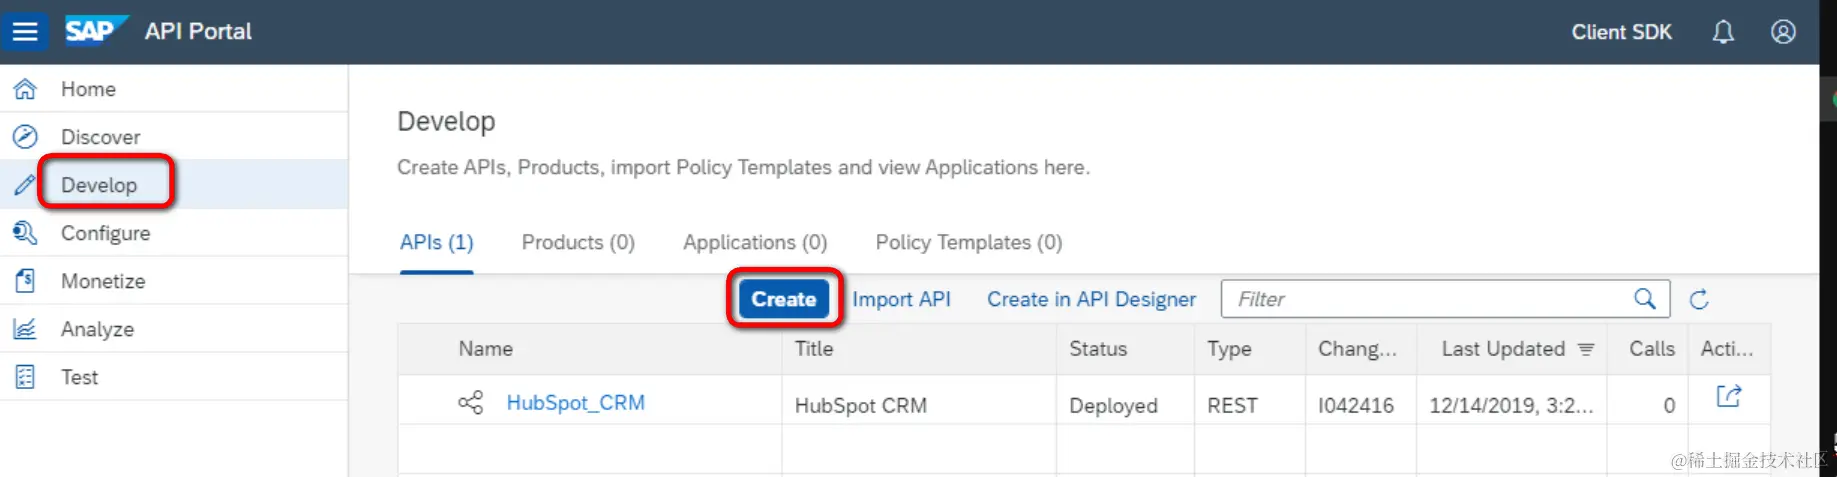Switch to the Applications (0) tab
The image size is (1837, 477).
tap(755, 242)
